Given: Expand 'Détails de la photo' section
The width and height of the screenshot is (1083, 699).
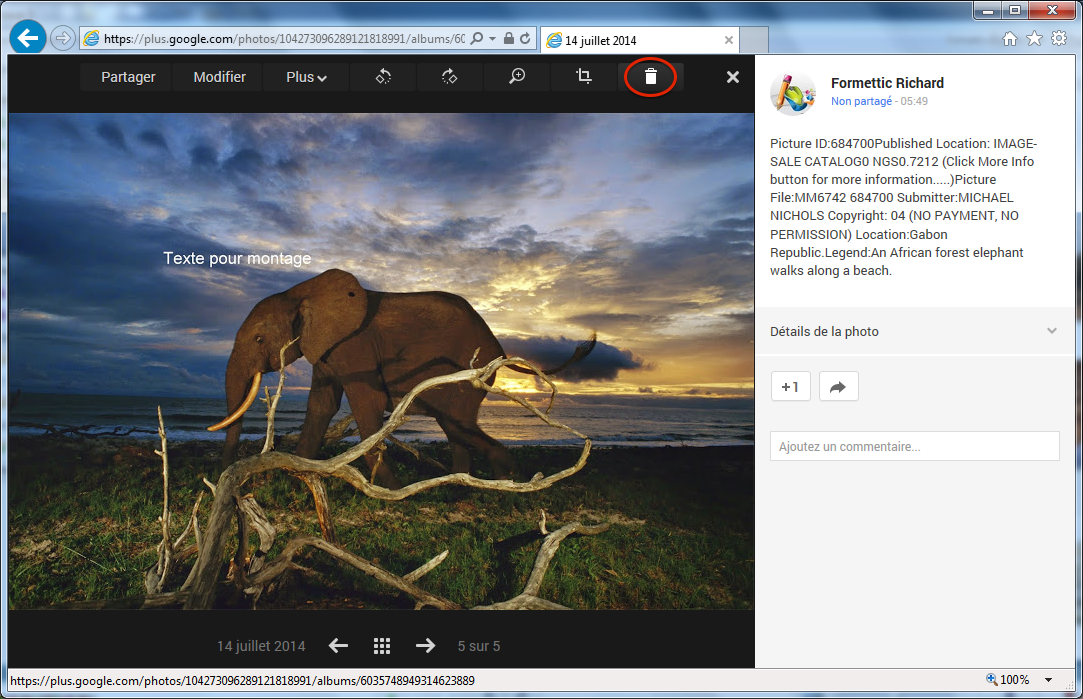Looking at the screenshot, I should tap(914, 332).
